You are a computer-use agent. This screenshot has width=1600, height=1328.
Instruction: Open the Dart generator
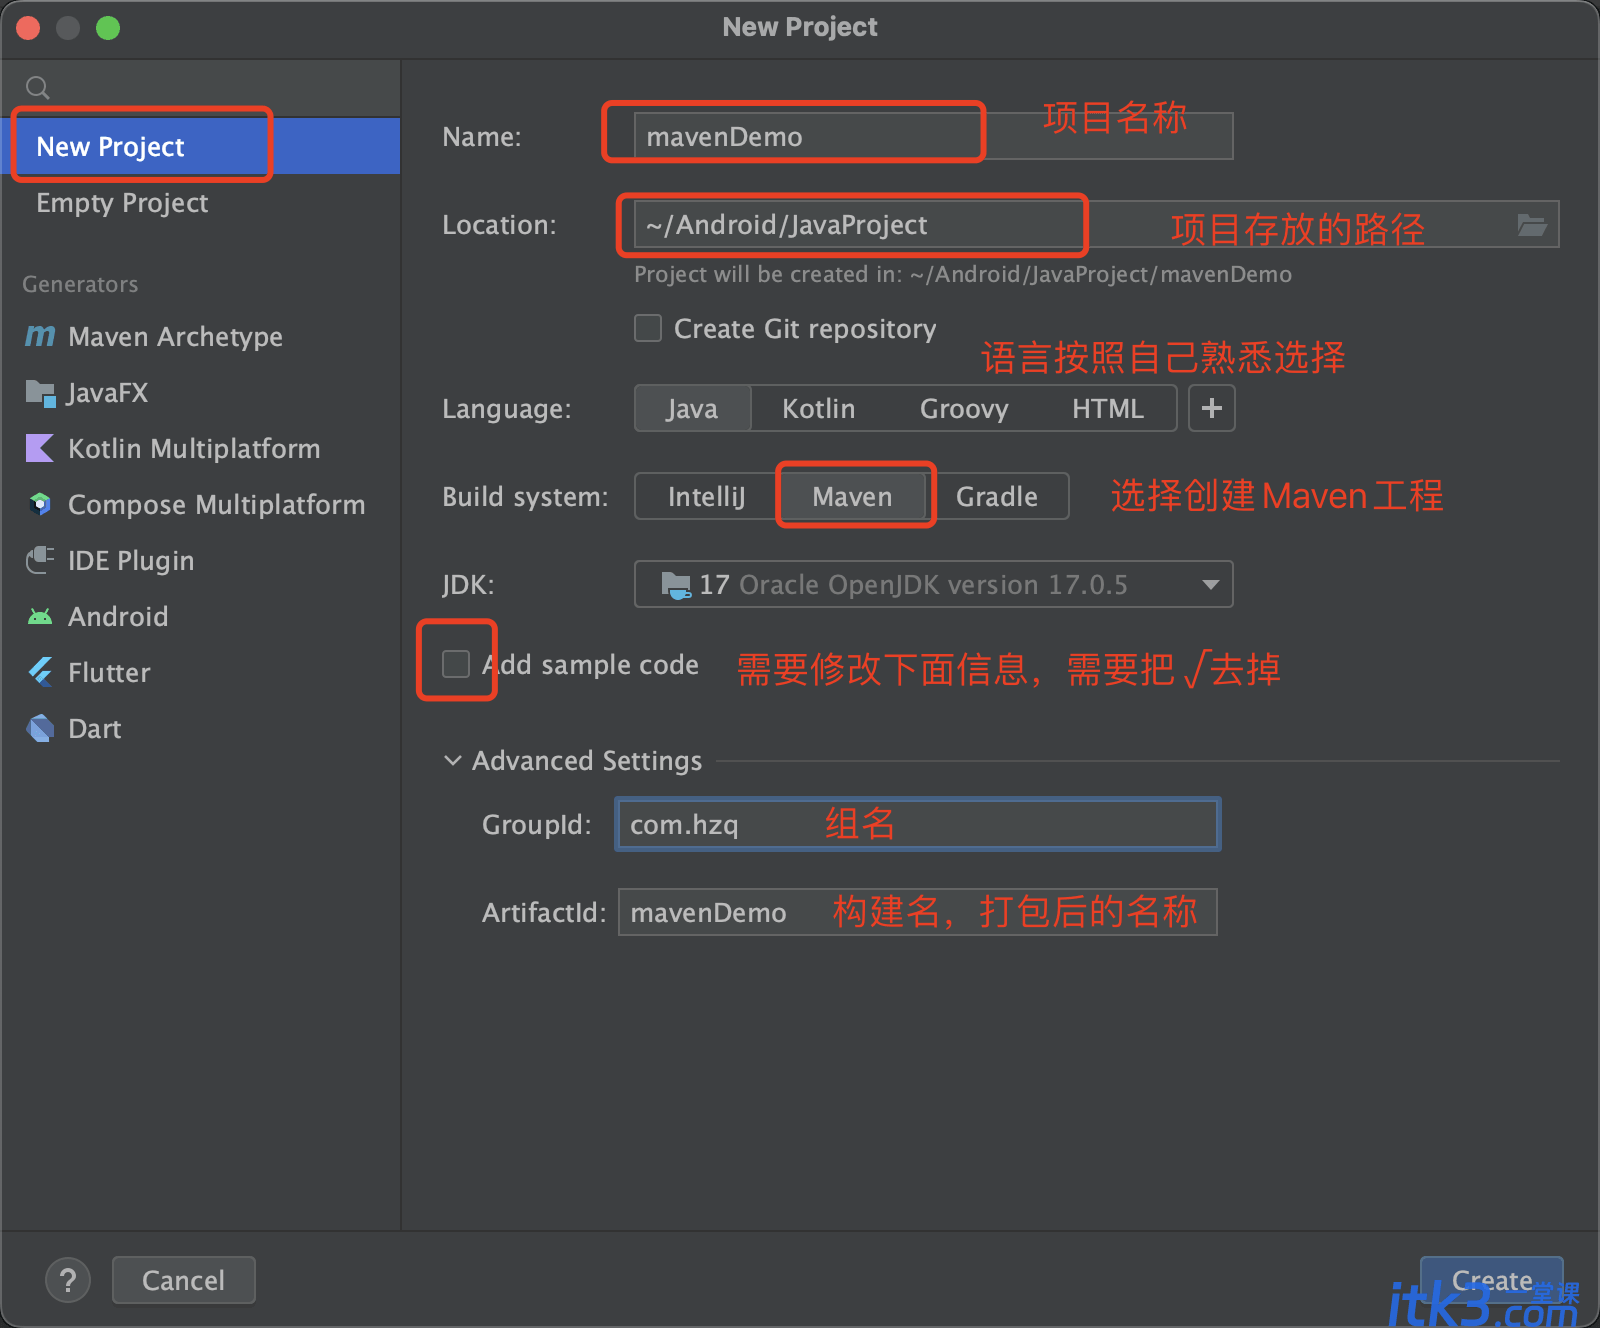click(x=200, y=728)
